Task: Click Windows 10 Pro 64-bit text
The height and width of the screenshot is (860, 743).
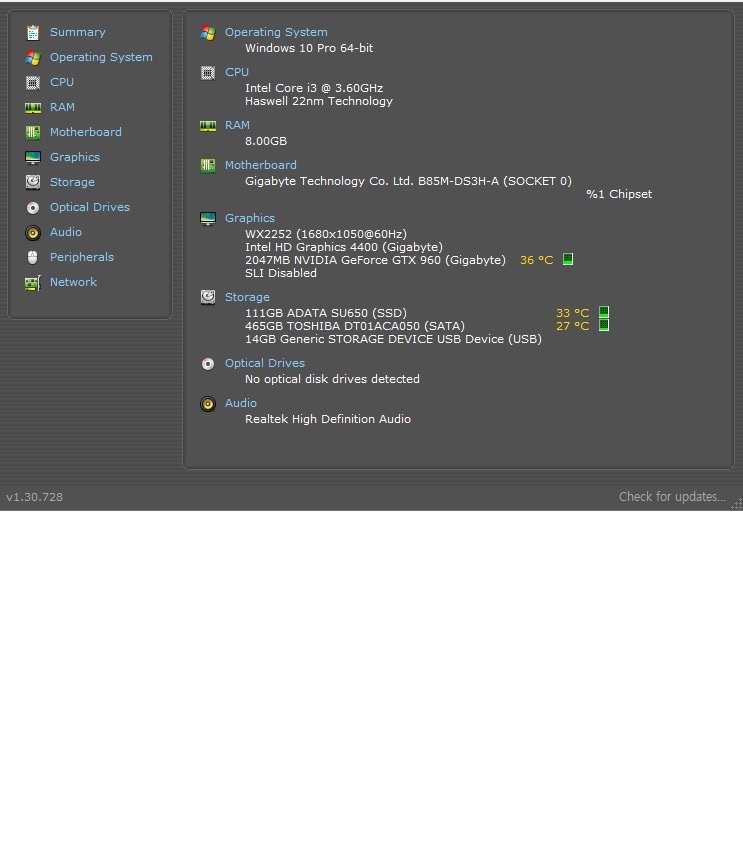Action: pos(309,48)
